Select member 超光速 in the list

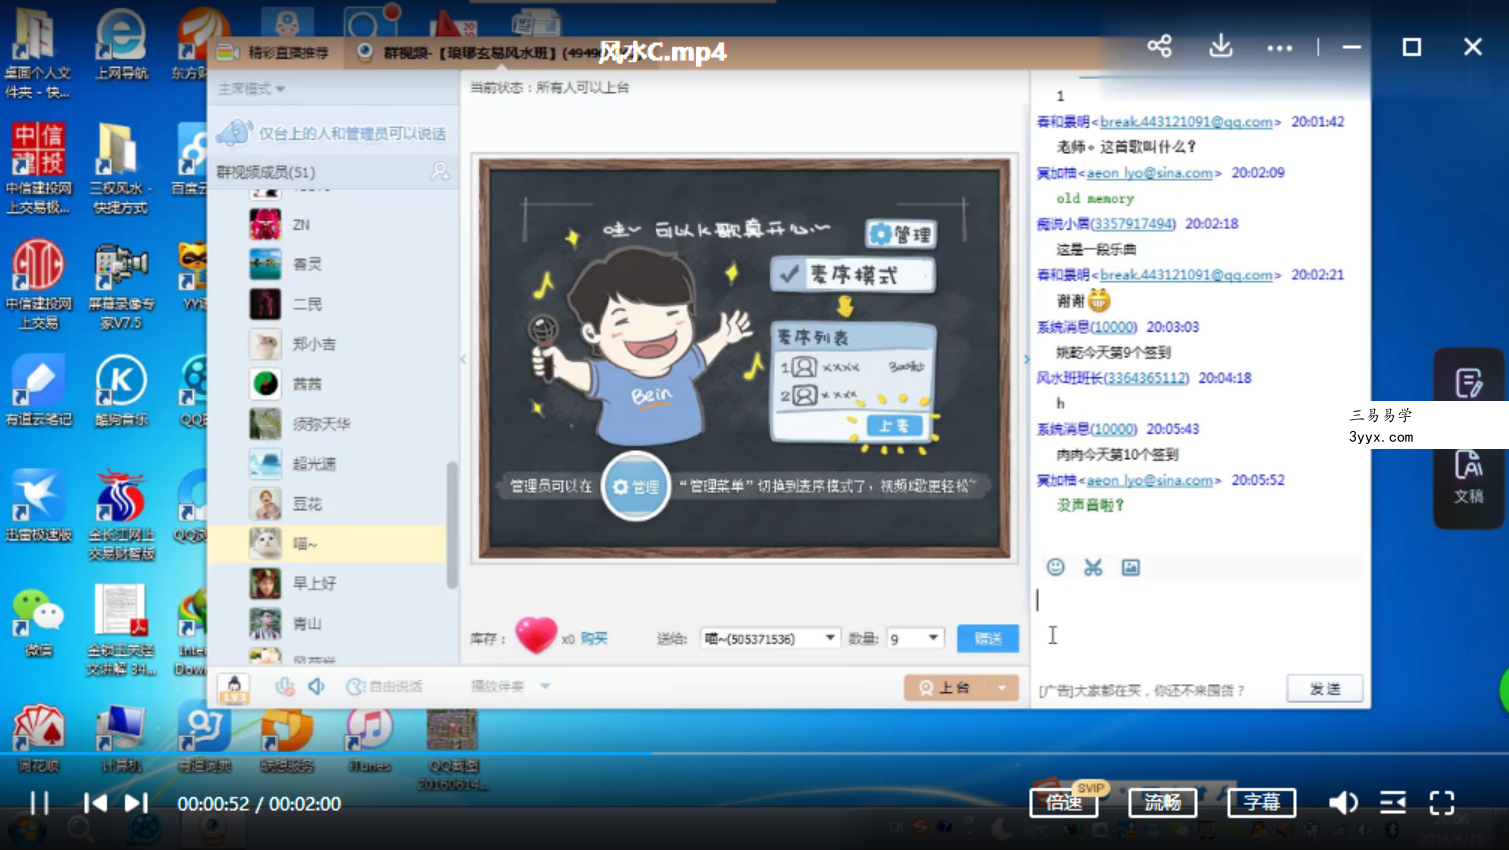328,464
